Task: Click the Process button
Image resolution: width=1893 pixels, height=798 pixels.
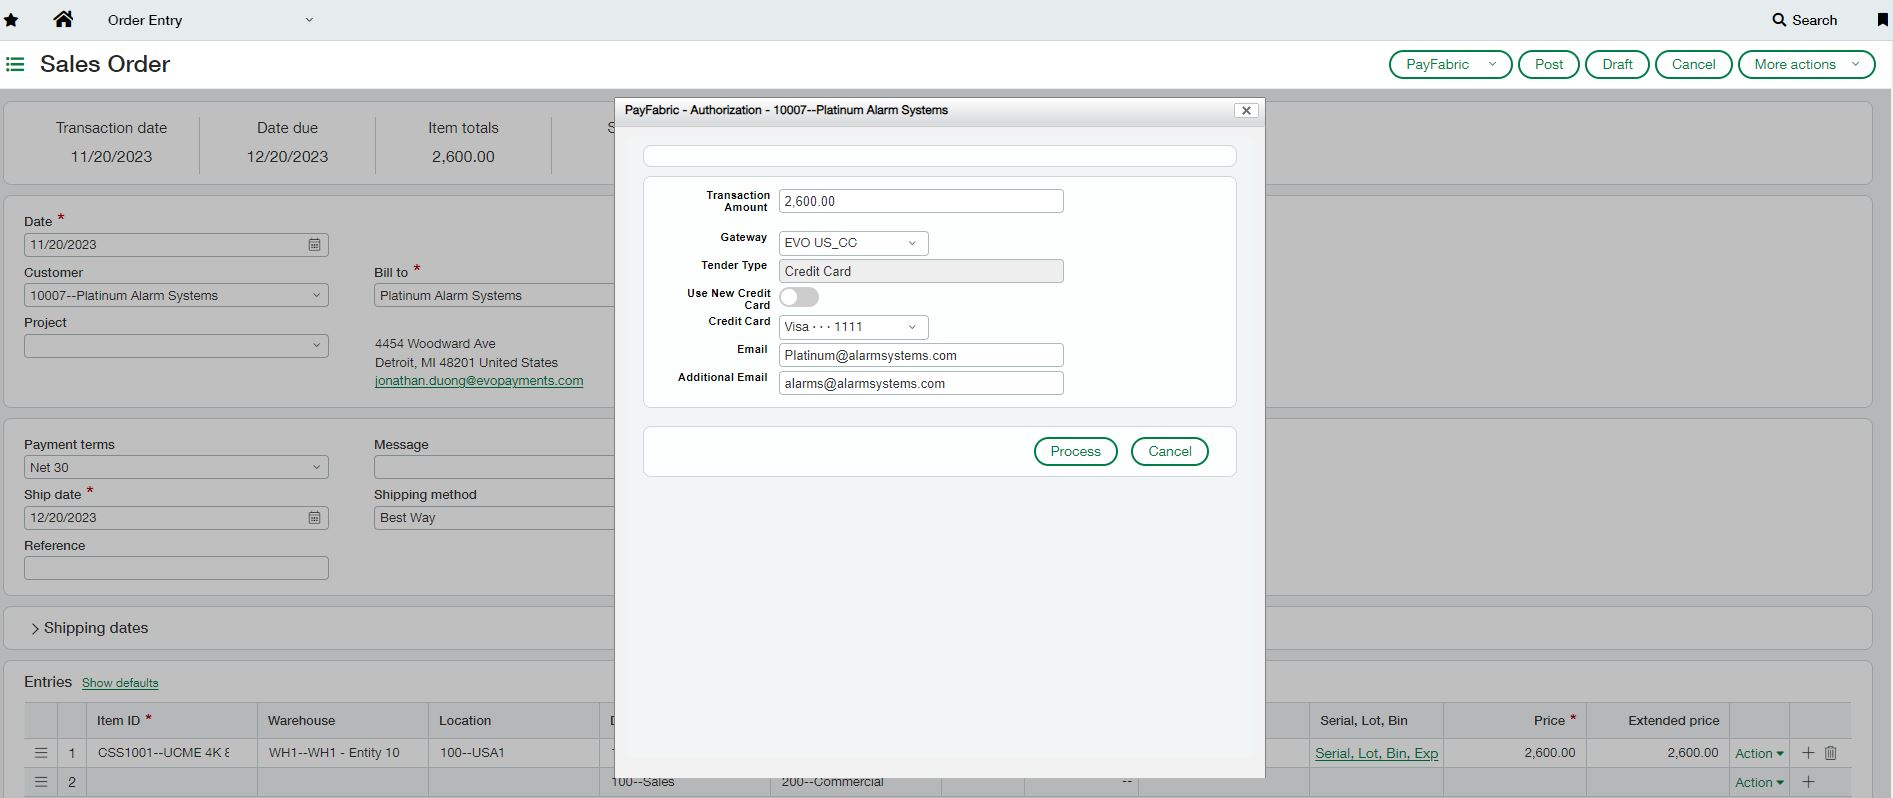Action: point(1075,452)
